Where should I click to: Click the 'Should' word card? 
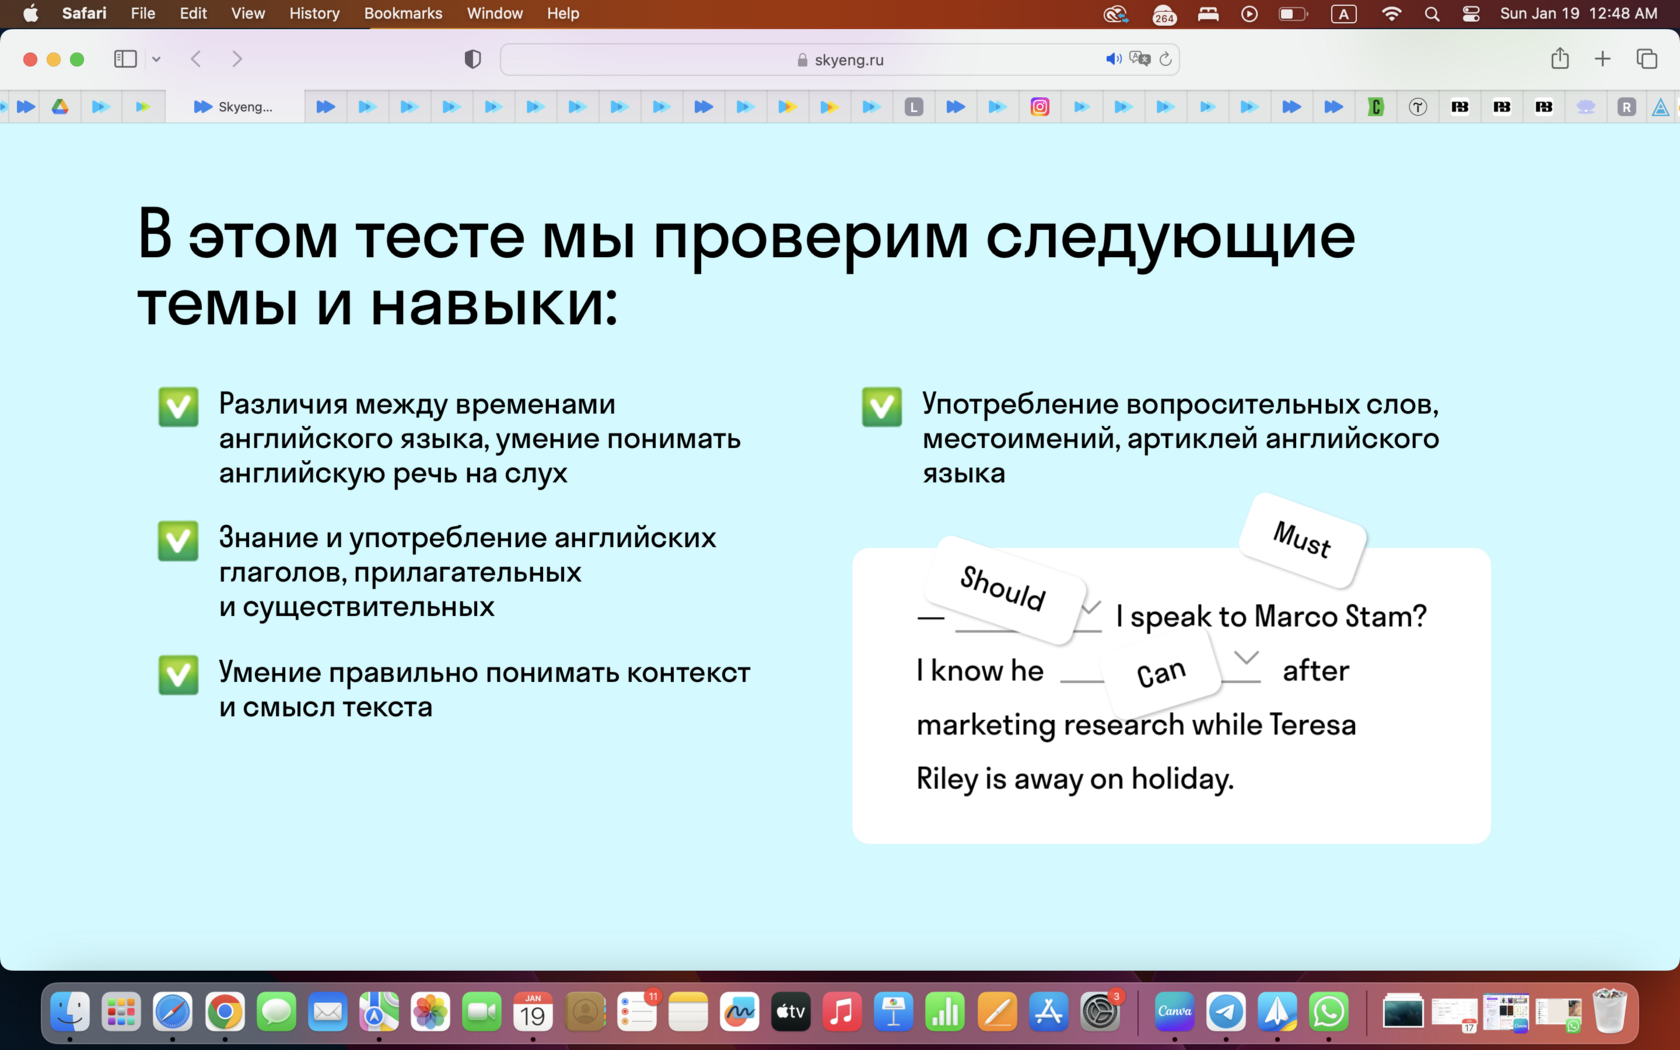pos(1003,588)
